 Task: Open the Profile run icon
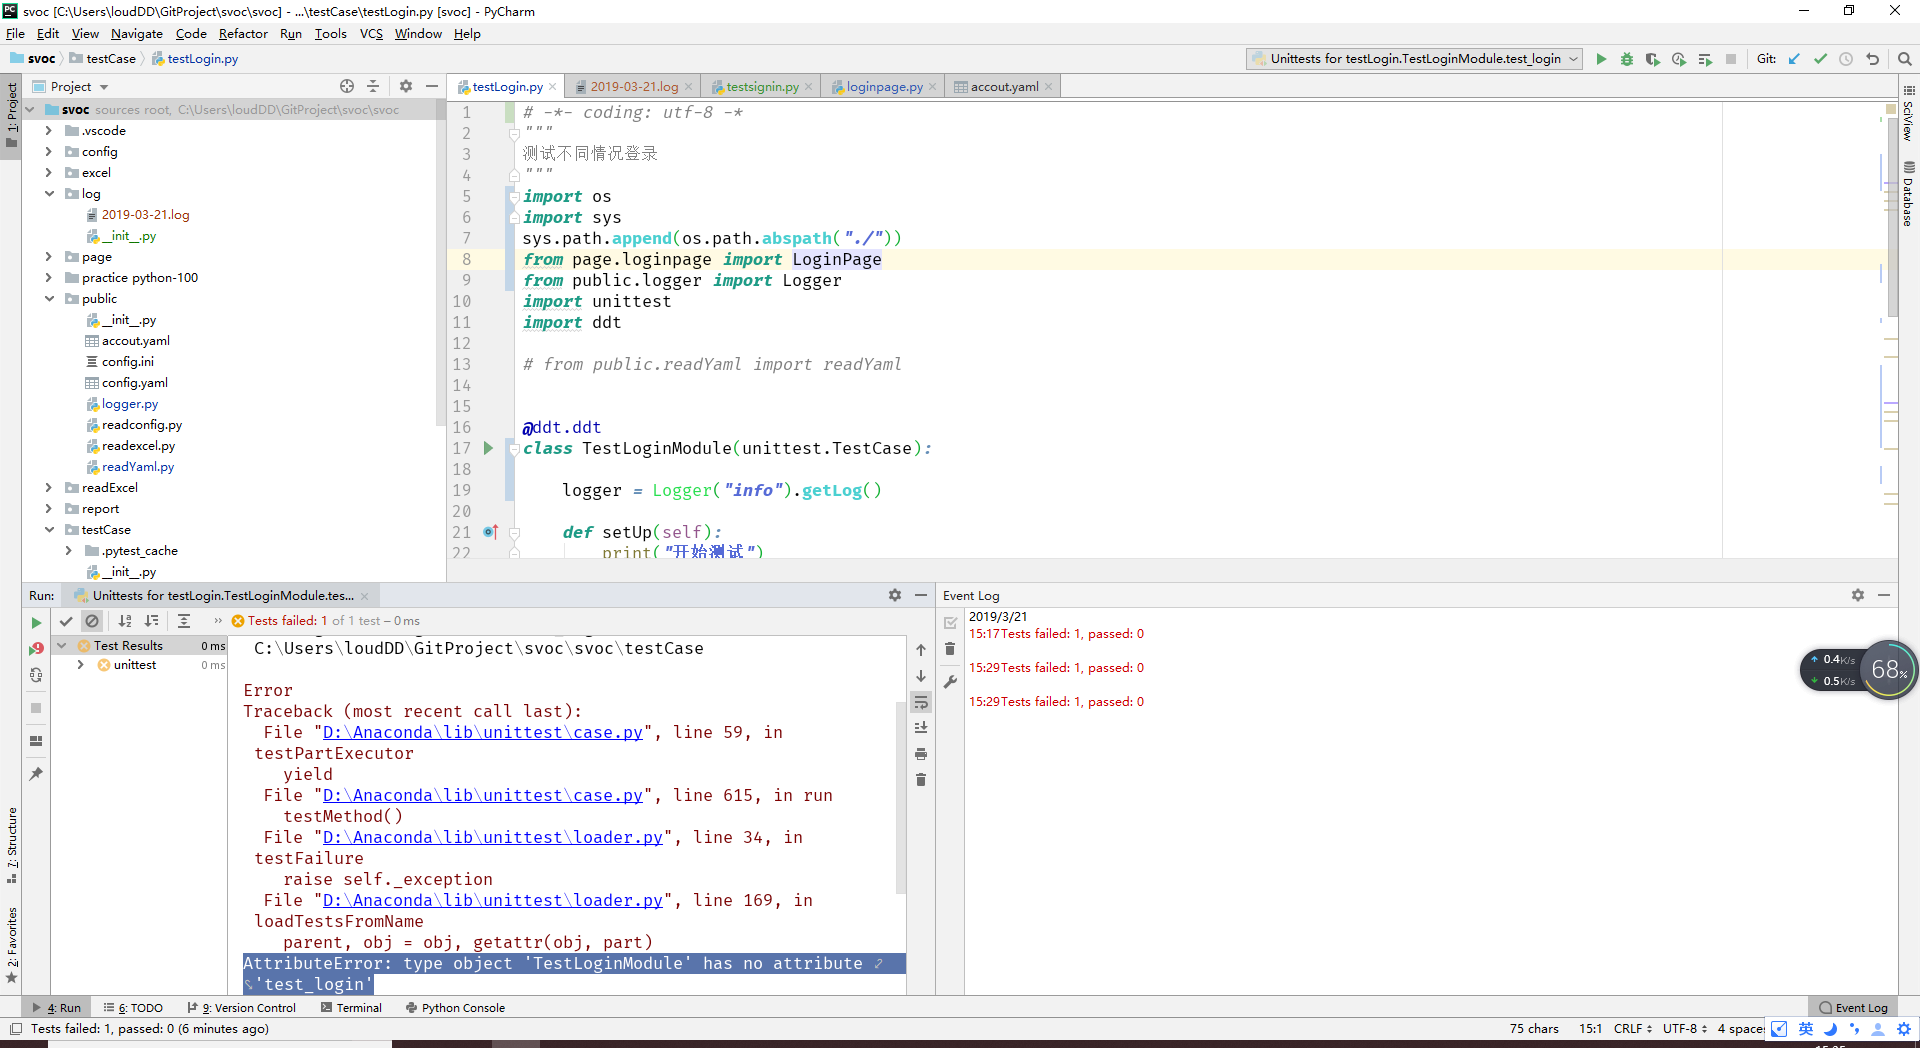[1679, 59]
